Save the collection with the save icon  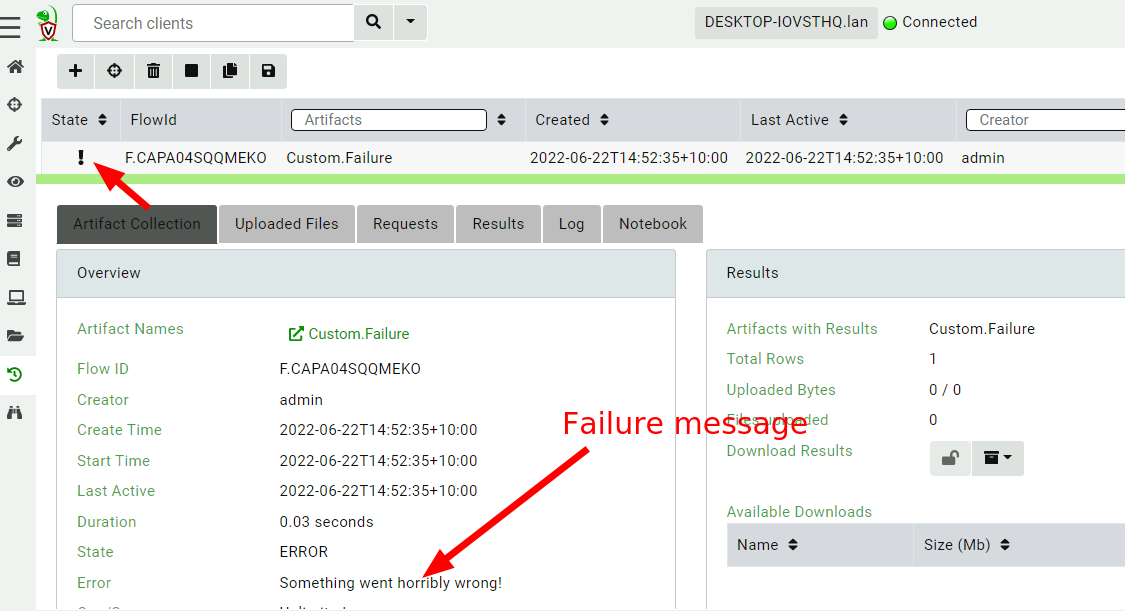point(267,71)
